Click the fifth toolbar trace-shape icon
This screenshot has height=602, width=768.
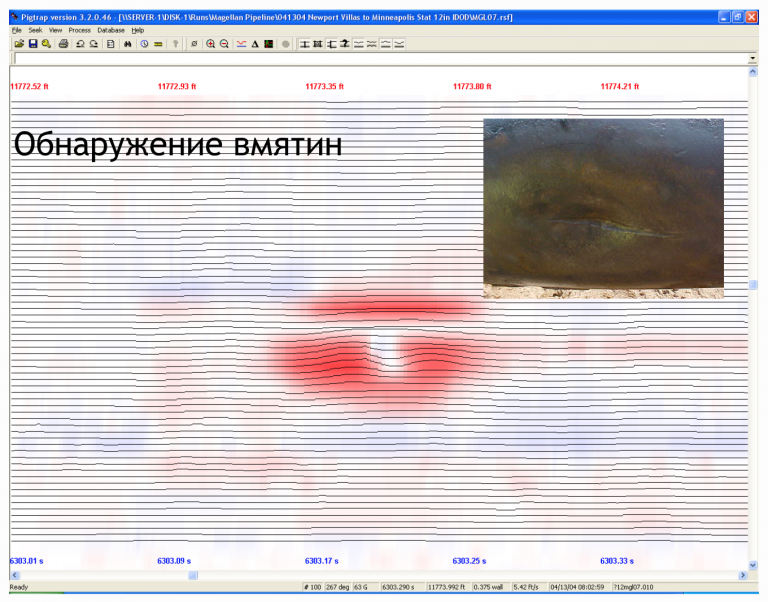[359, 44]
